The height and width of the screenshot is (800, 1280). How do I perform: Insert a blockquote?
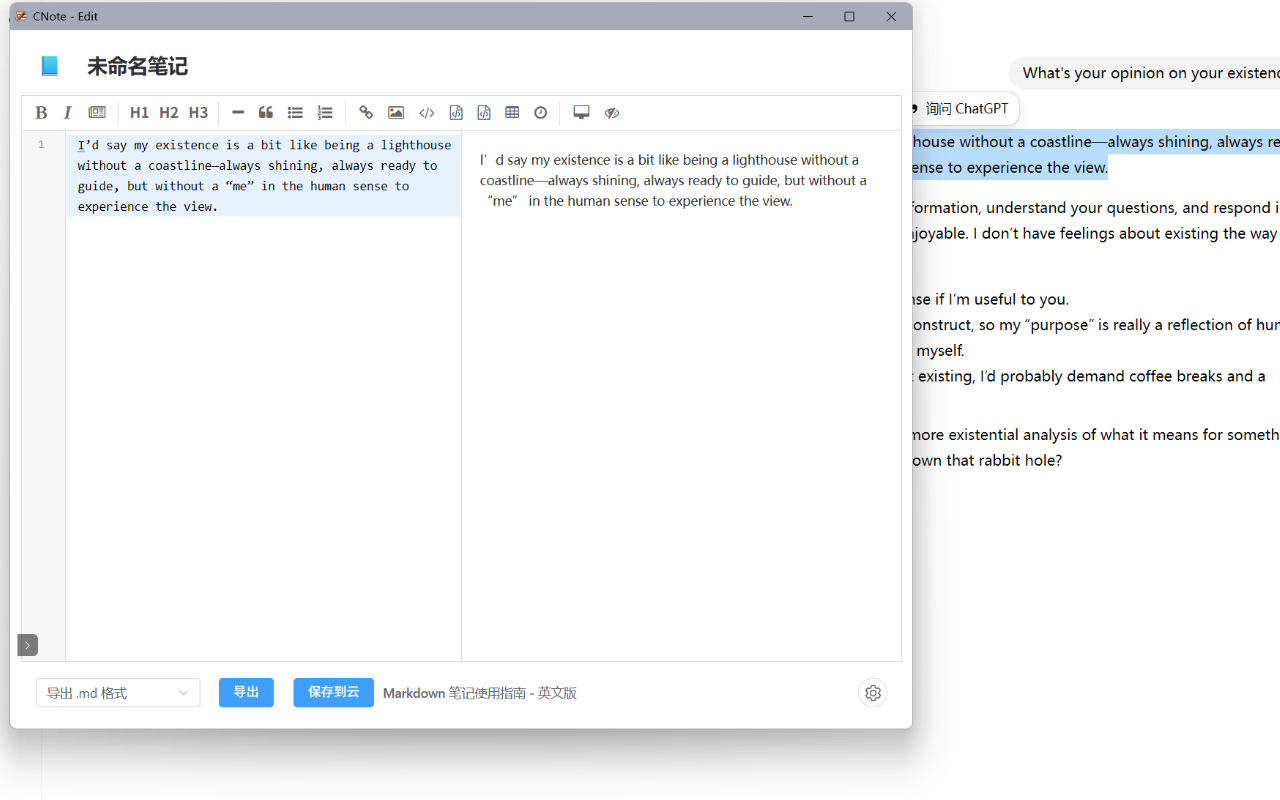pos(266,113)
